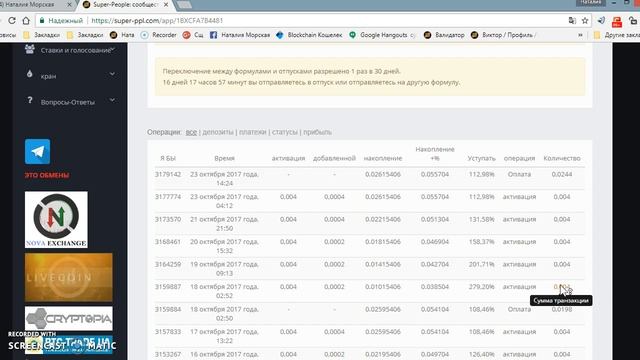The width and height of the screenshot is (640, 360).
Task: Click the Telegram extension icon in the toolbar
Action: pyautogui.click(x=601, y=20)
